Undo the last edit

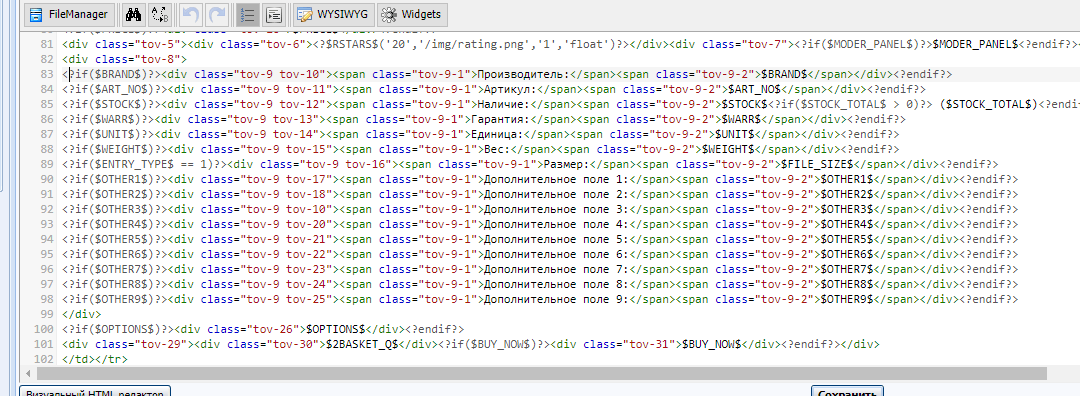tap(190, 14)
